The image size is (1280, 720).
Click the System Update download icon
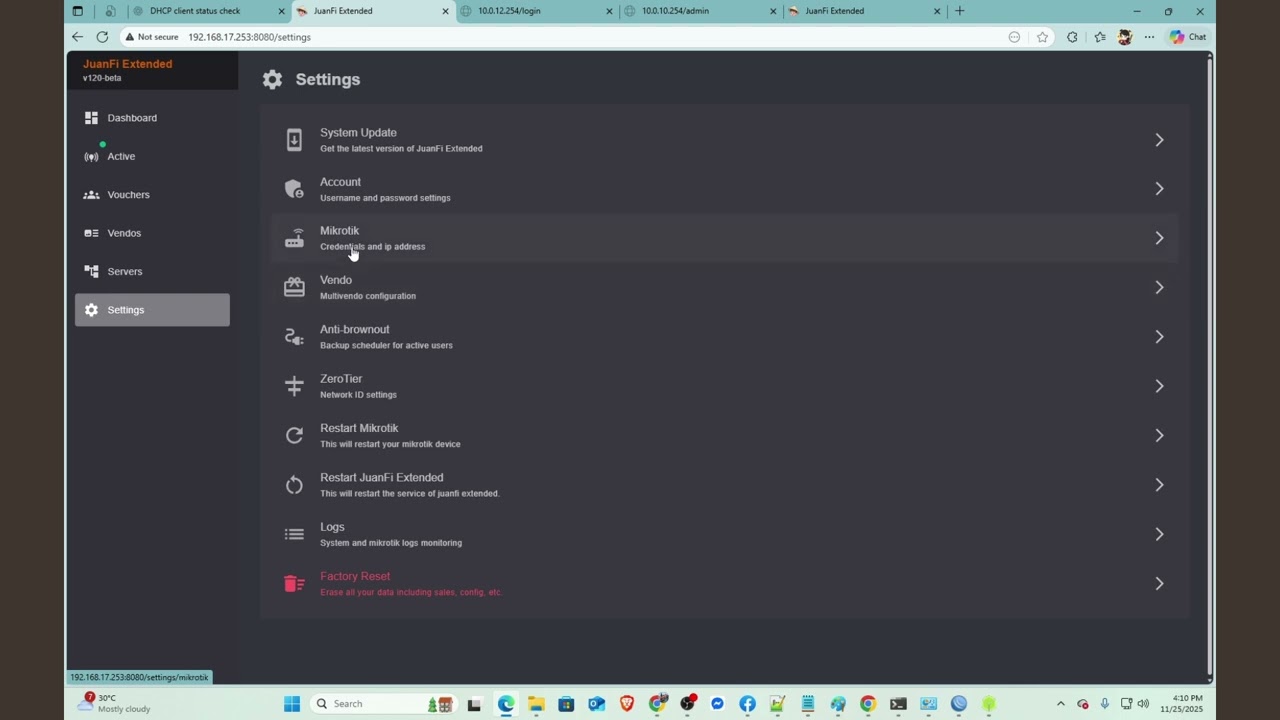[294, 140]
